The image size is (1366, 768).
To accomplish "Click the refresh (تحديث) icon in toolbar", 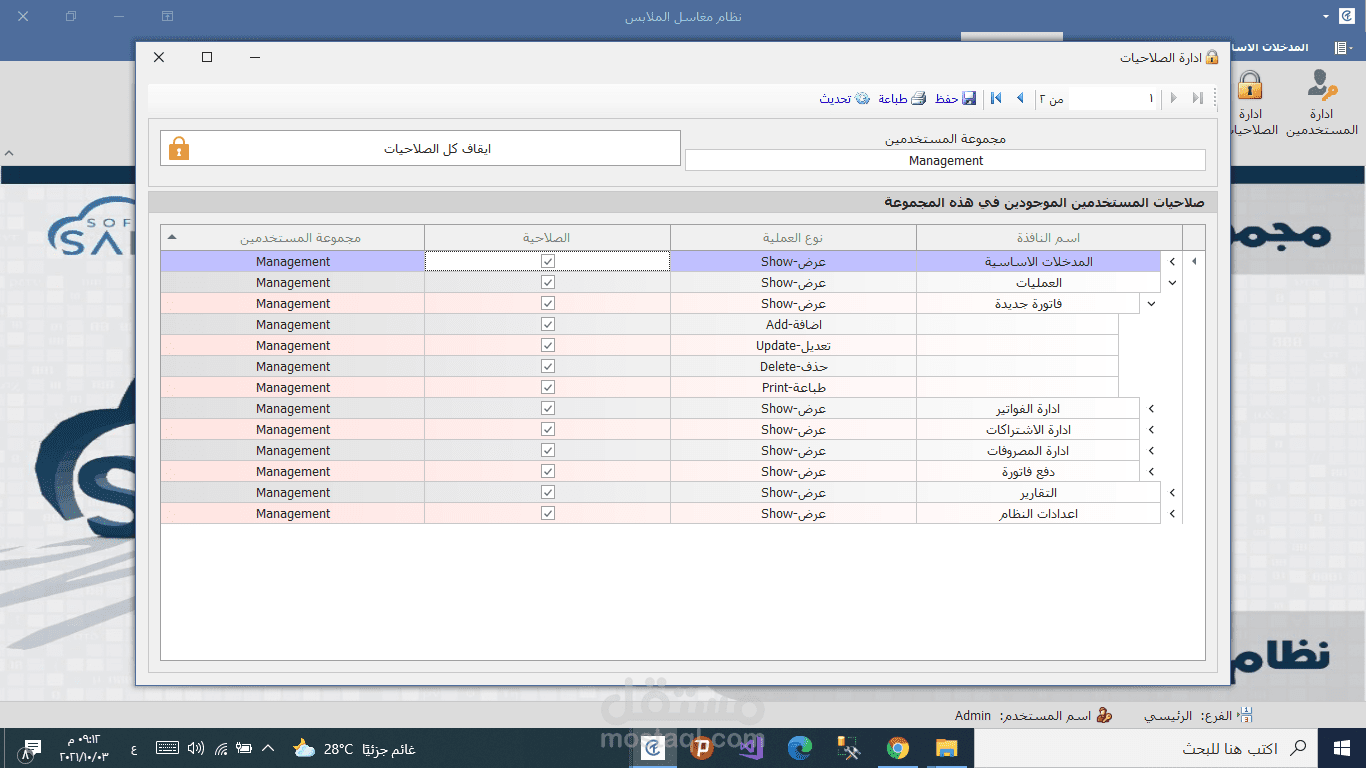I will click(x=862, y=98).
